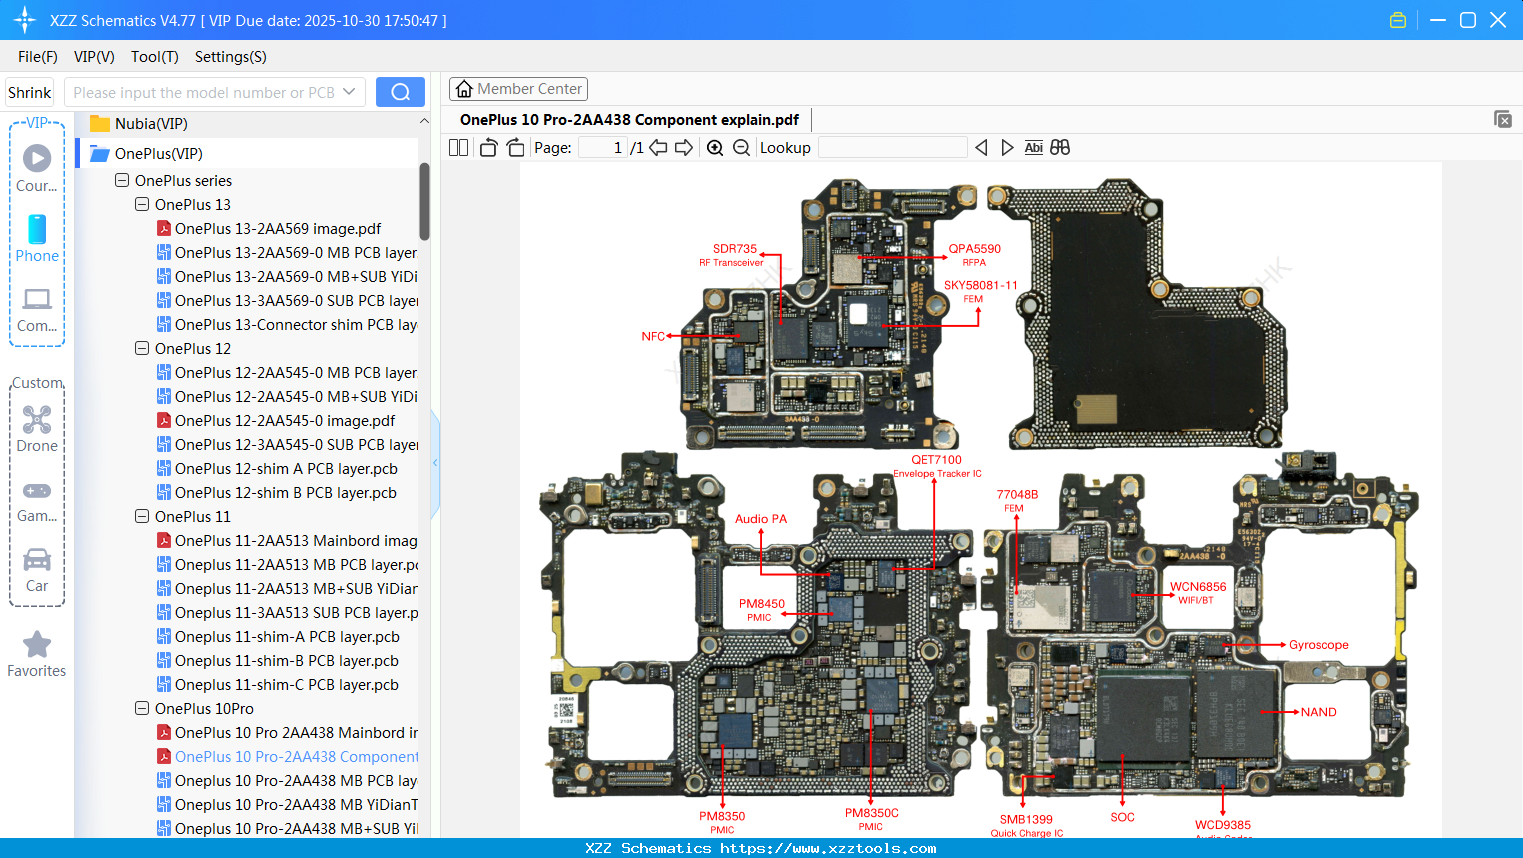Click the Member Center button
This screenshot has height=858, width=1523.
click(x=518, y=88)
